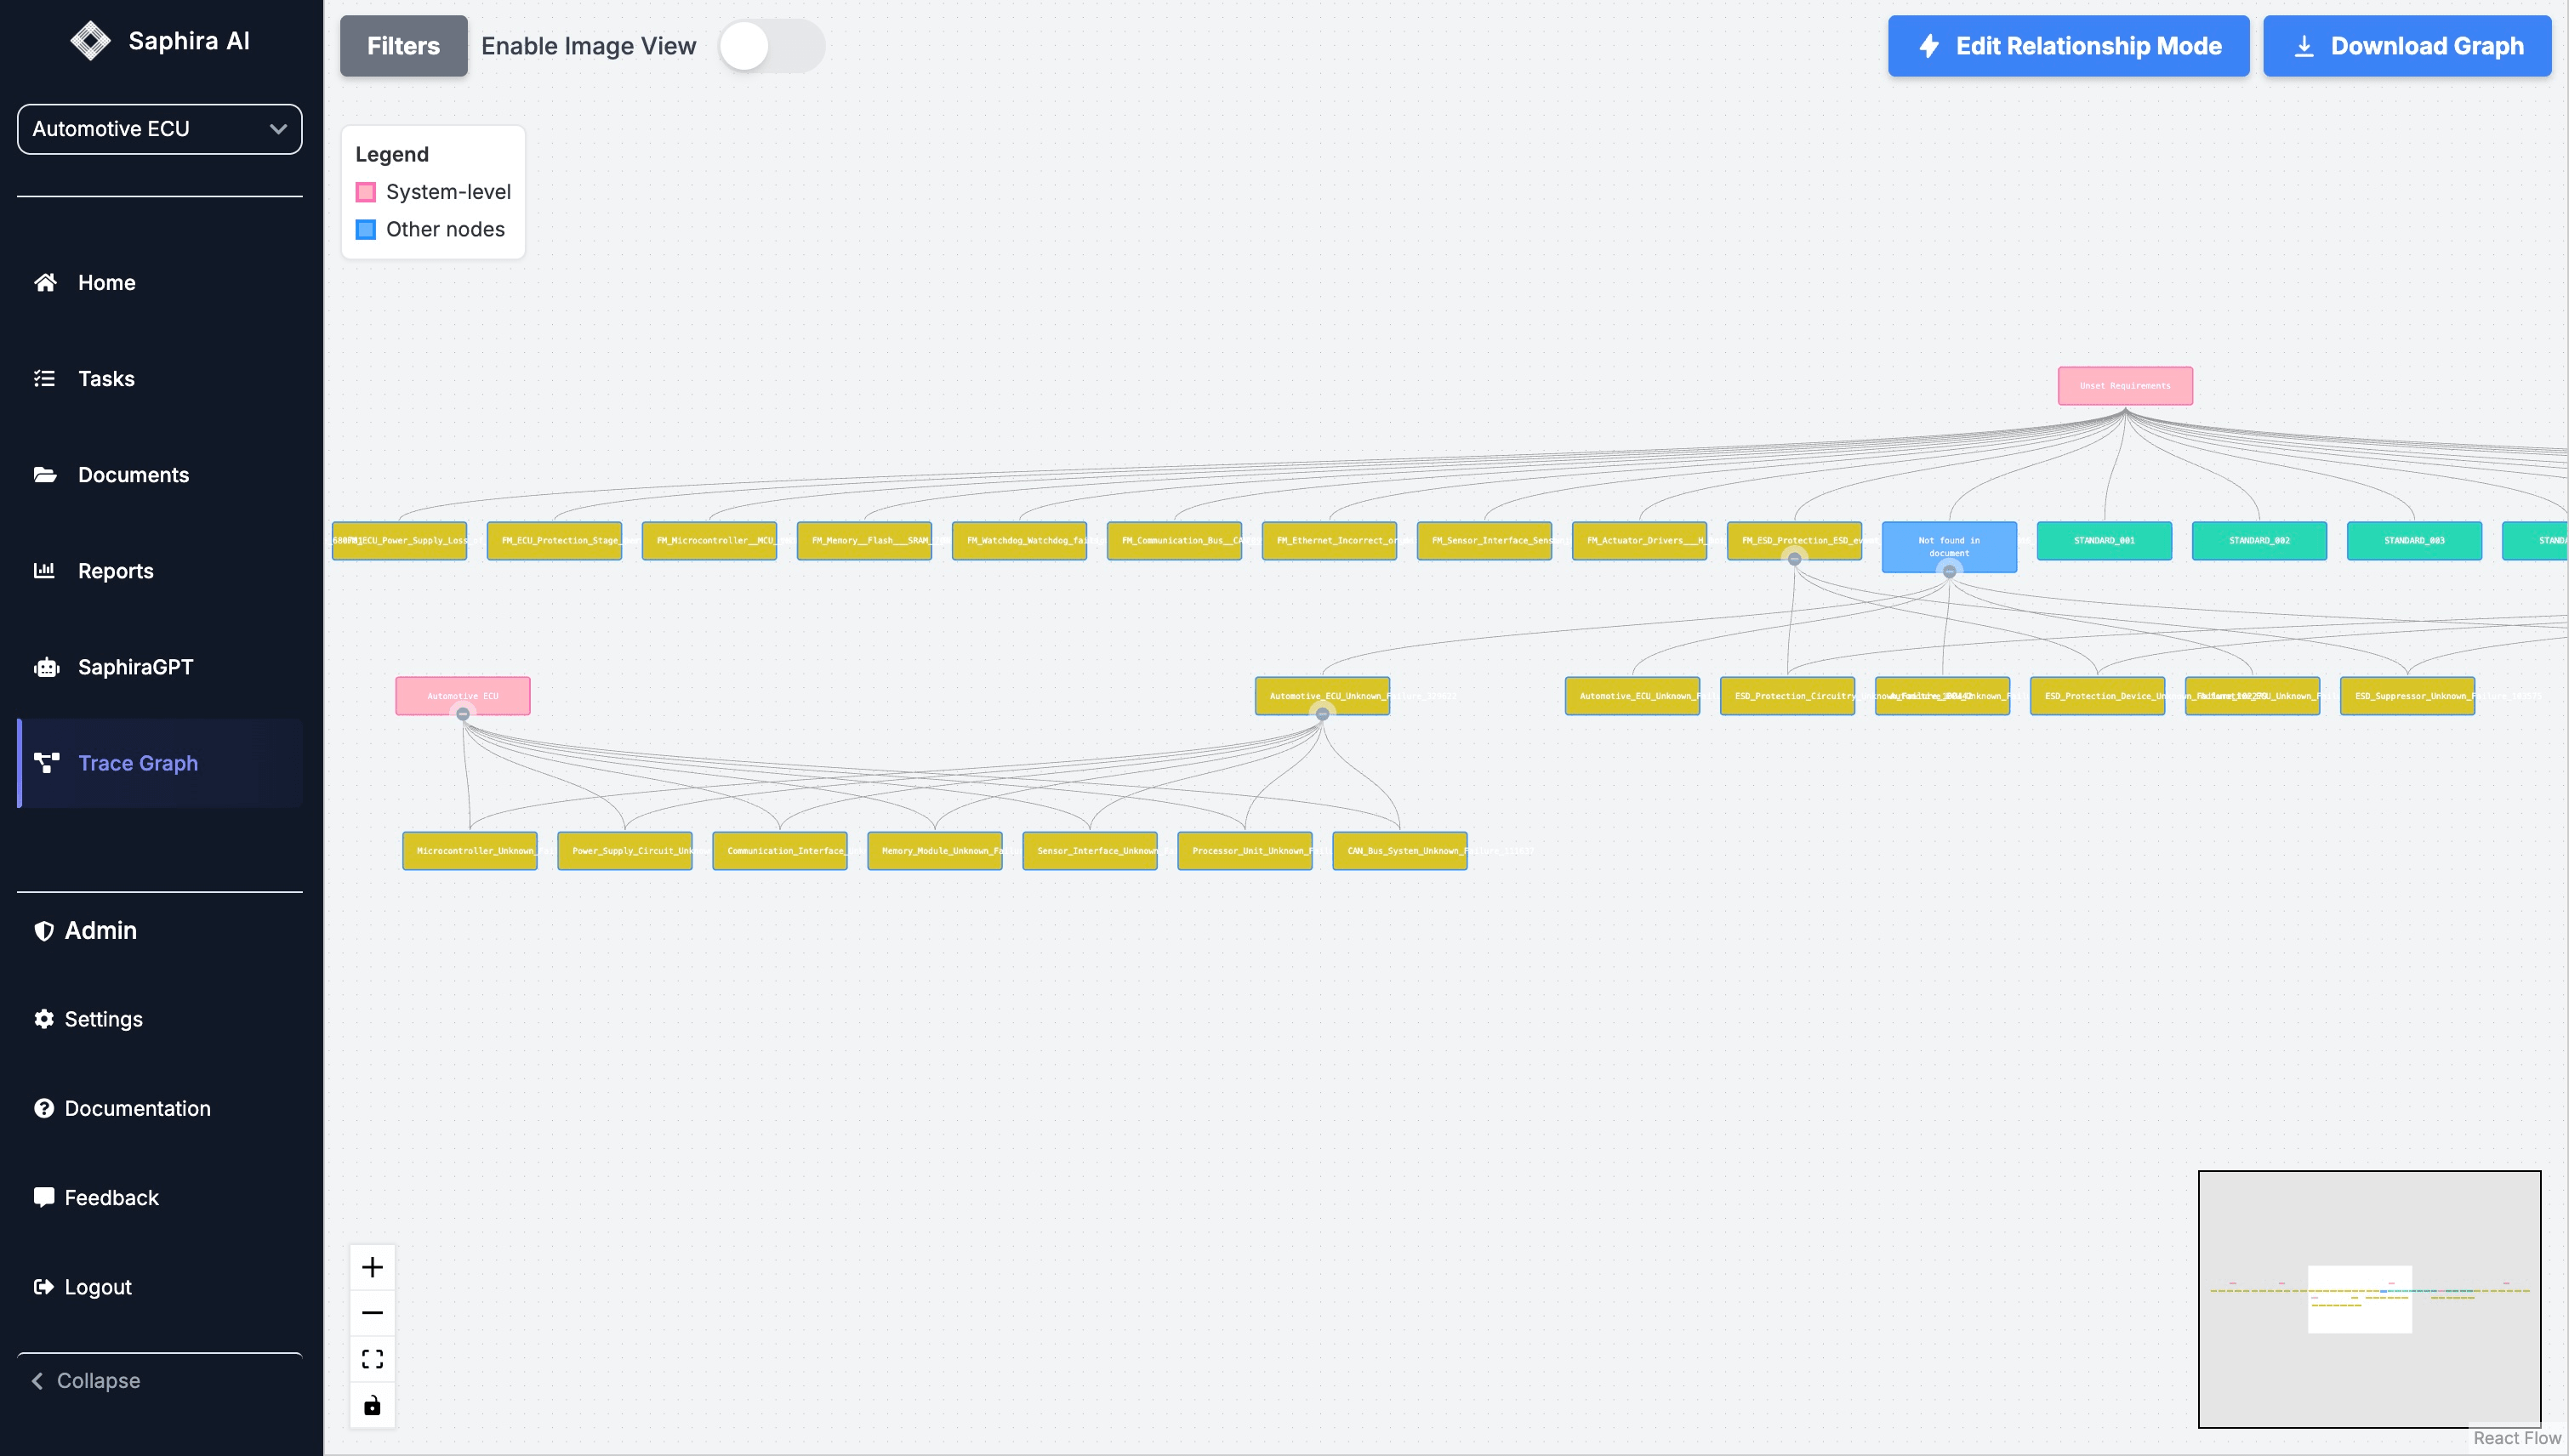
Task: Select the zoom-in plus icon
Action: [372, 1266]
